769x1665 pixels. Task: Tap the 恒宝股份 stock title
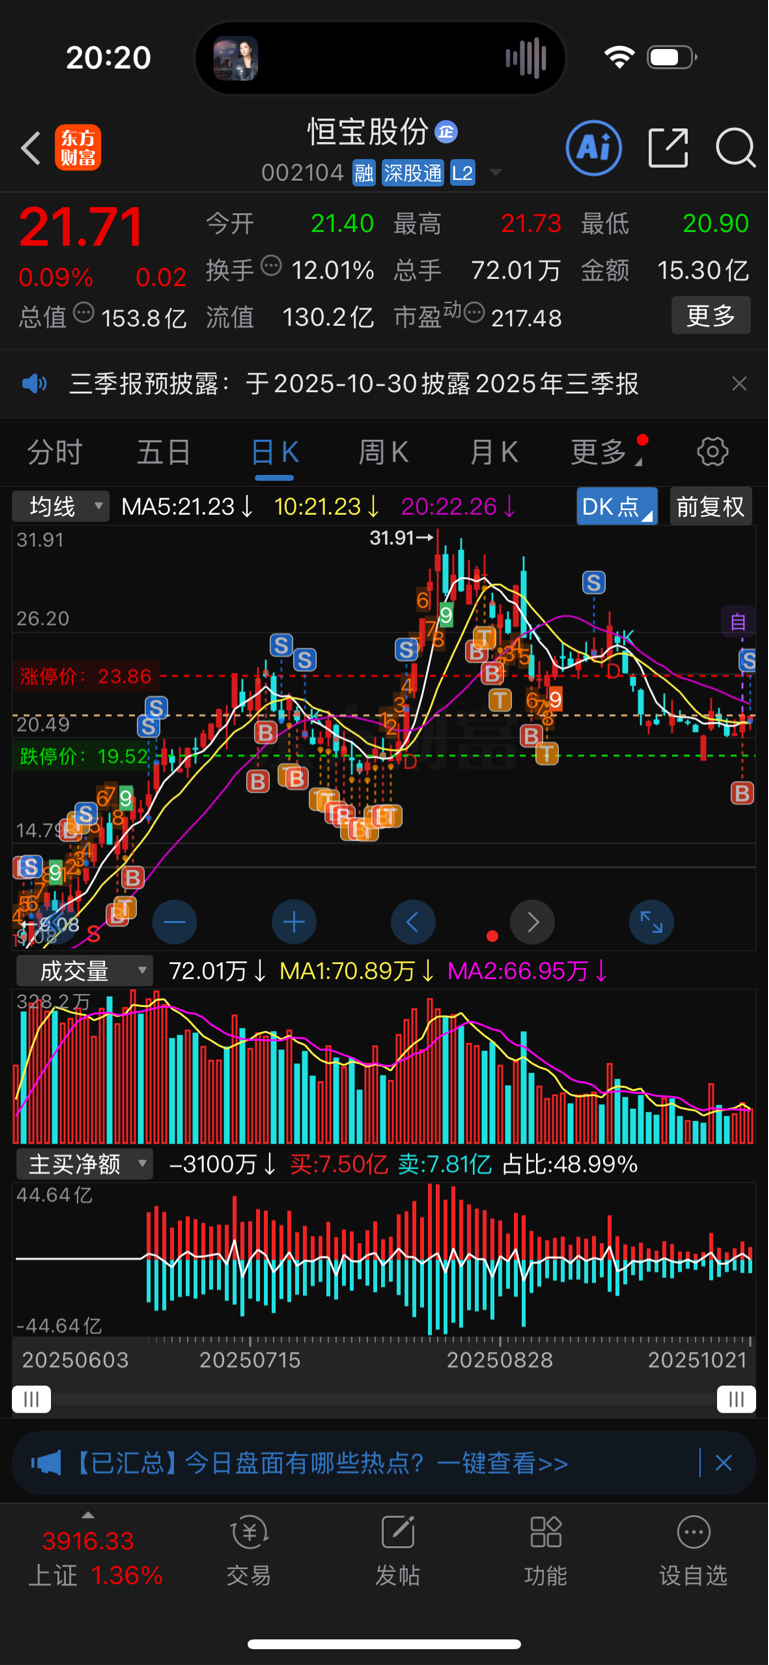368,131
